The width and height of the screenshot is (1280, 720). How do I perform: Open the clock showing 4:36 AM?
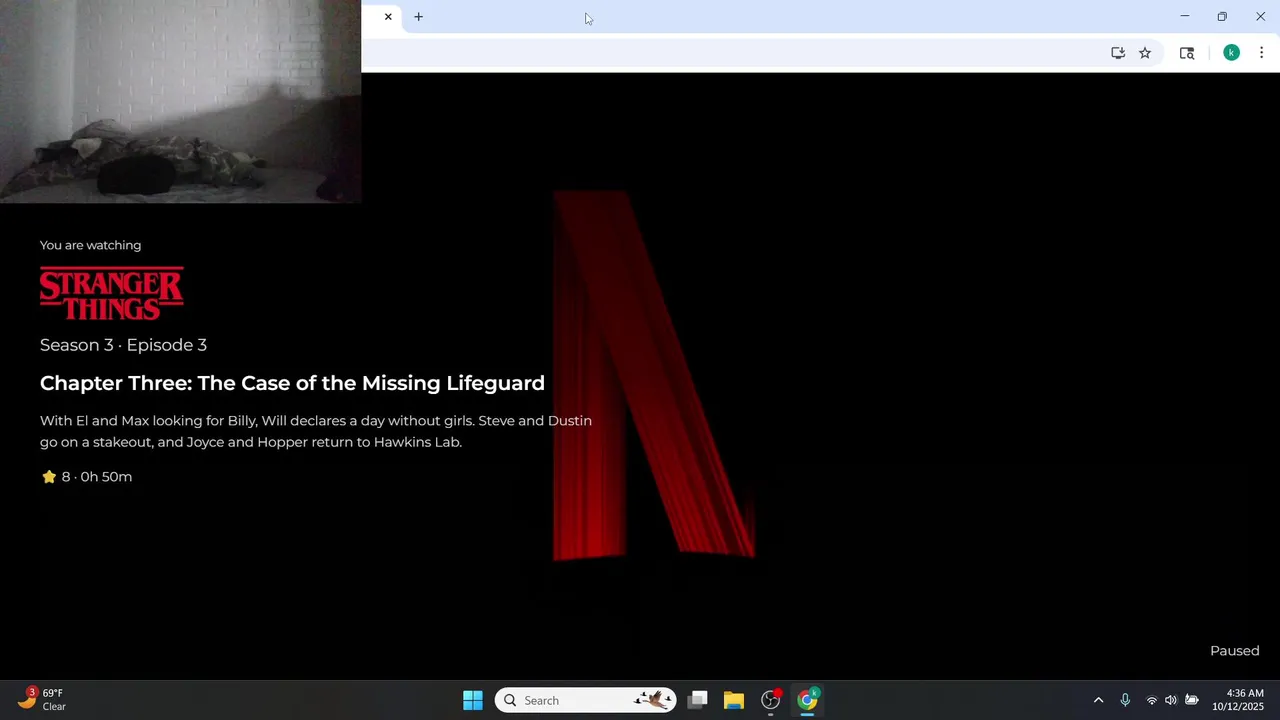pyautogui.click(x=1238, y=700)
